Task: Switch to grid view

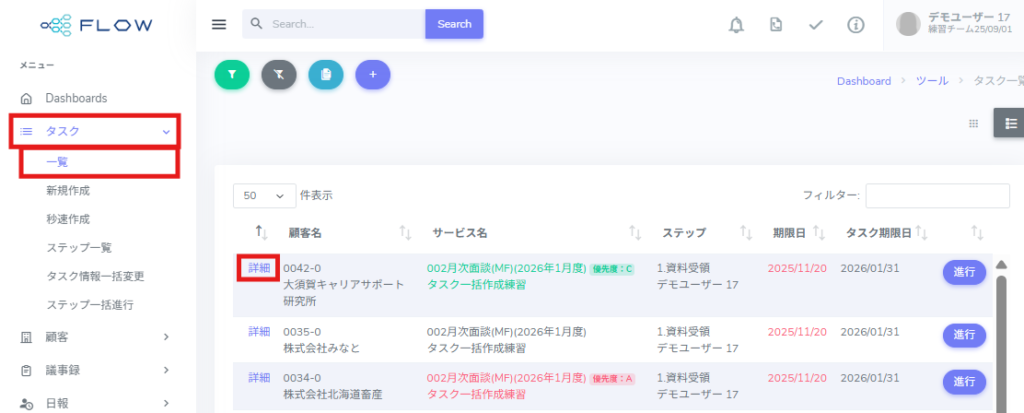Action: tap(973, 123)
